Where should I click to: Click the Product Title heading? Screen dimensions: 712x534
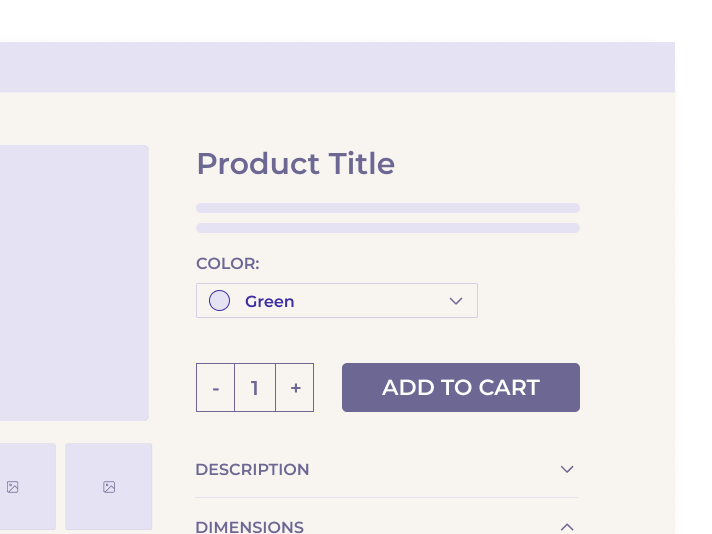(x=295, y=163)
